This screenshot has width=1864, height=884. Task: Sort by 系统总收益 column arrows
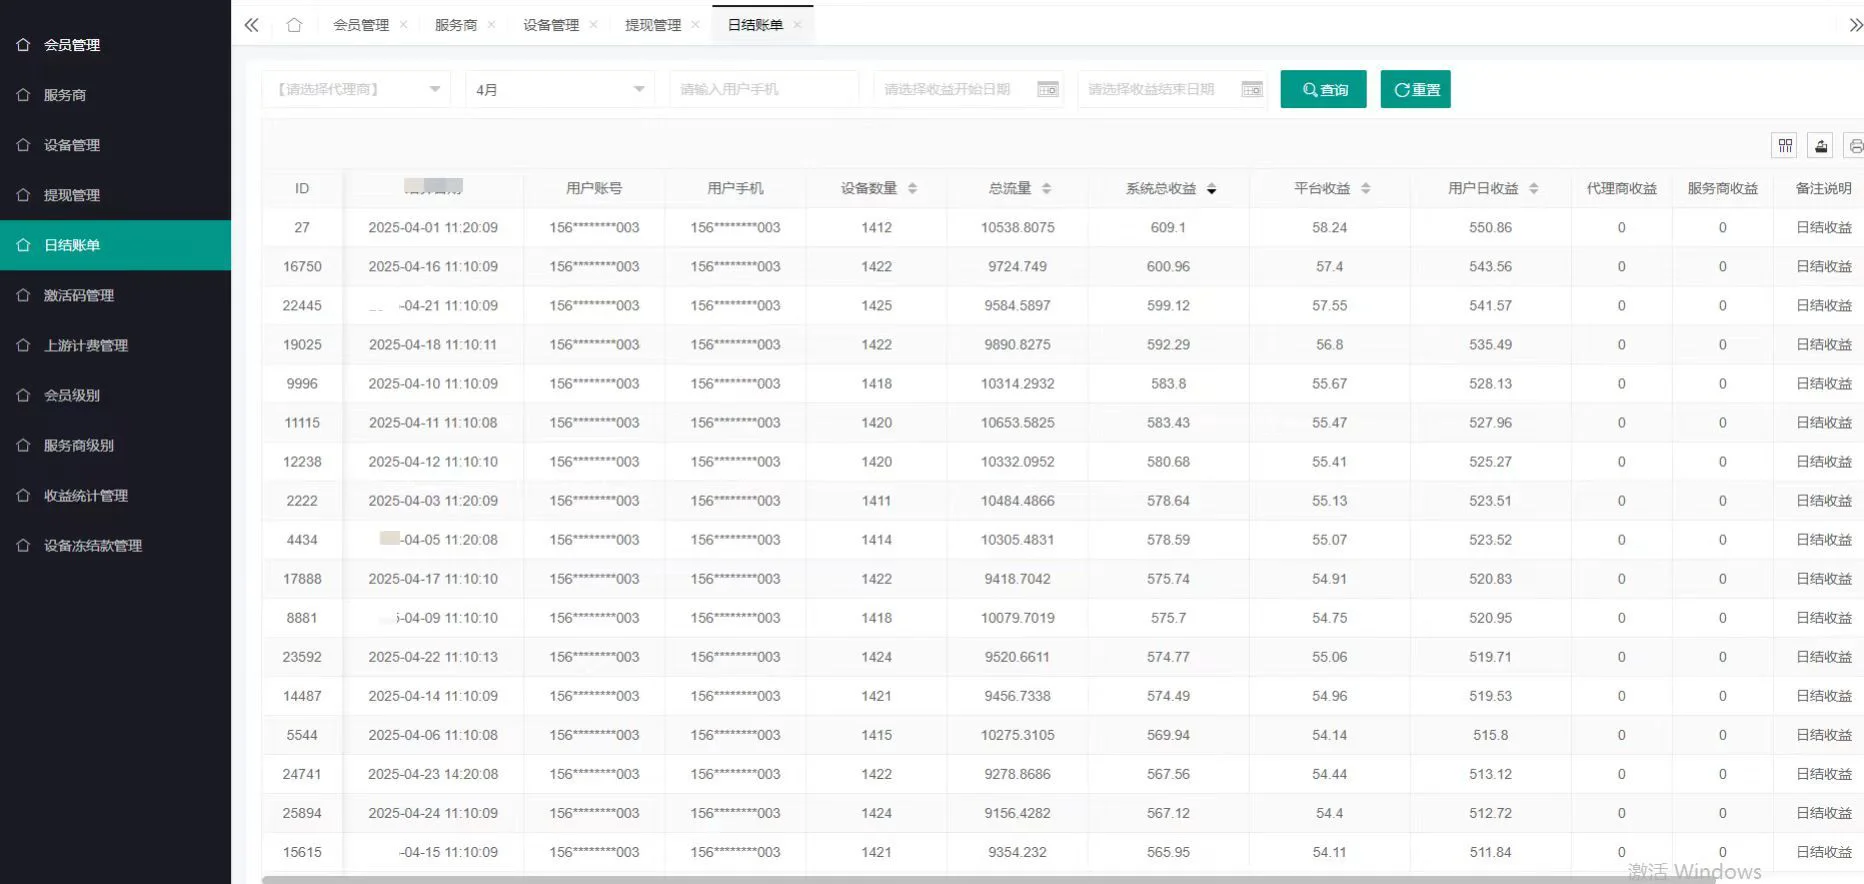tap(1211, 188)
